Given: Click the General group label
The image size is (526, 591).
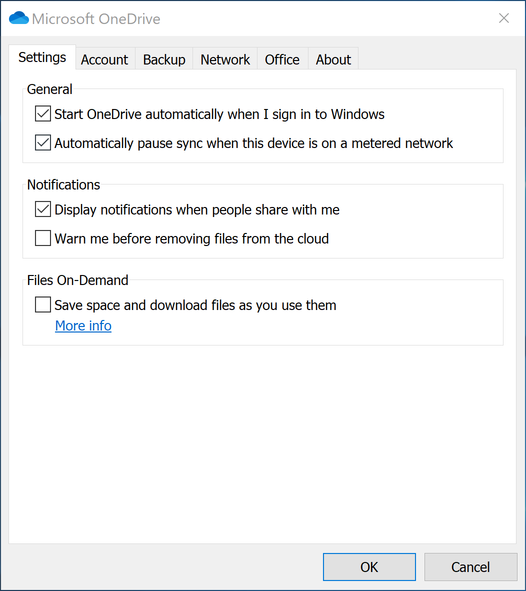Looking at the screenshot, I should (x=50, y=89).
